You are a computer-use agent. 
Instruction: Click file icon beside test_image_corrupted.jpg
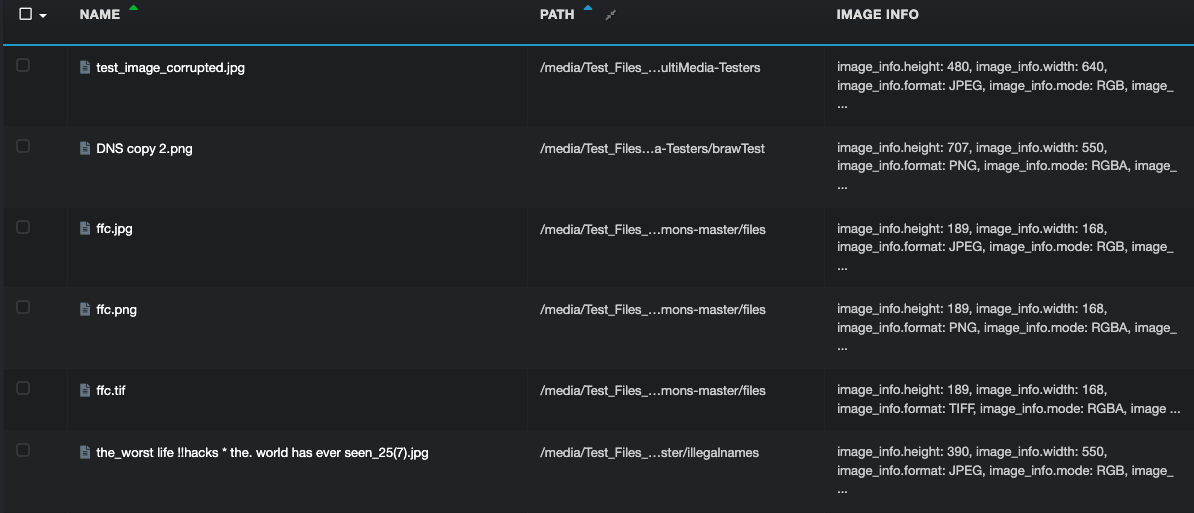[85, 68]
